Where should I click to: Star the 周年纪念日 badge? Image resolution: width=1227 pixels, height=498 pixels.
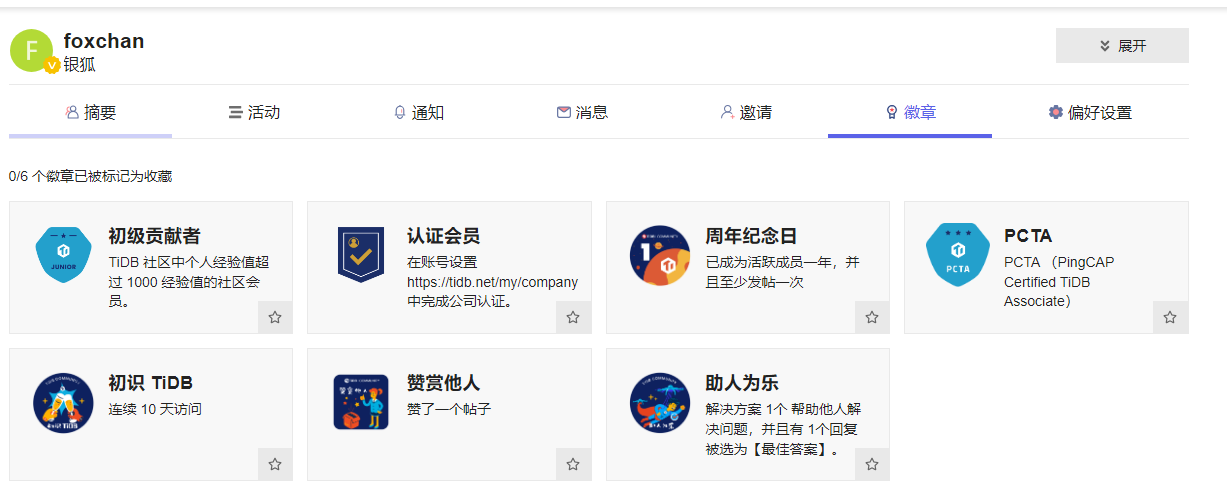point(872,317)
